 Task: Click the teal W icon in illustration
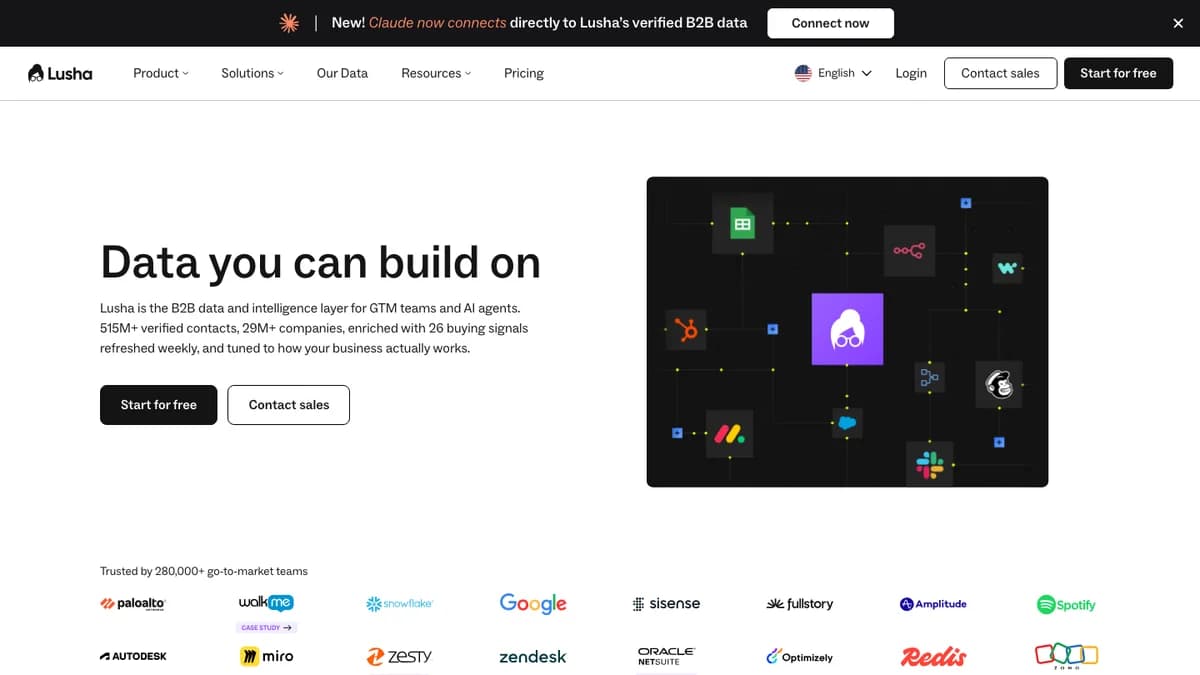[x=1008, y=268]
